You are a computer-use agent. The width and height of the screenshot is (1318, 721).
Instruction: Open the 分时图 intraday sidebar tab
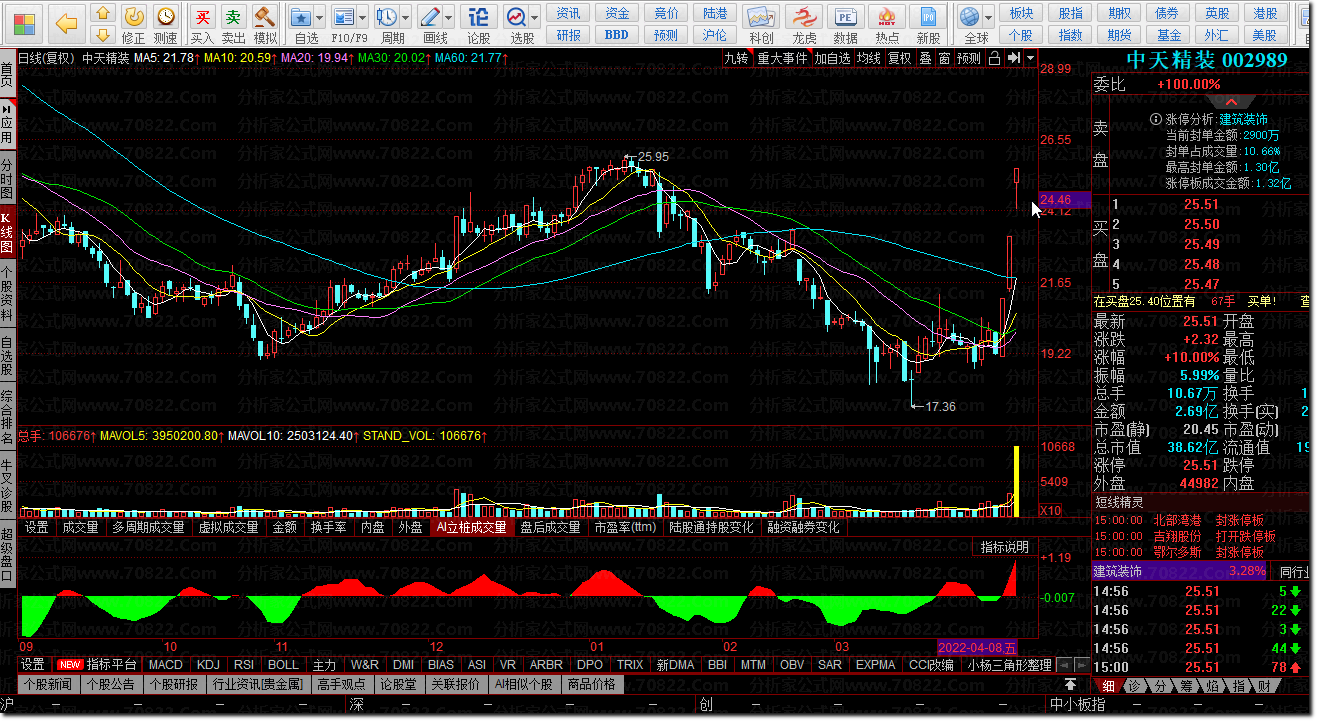pyautogui.click(x=8, y=177)
